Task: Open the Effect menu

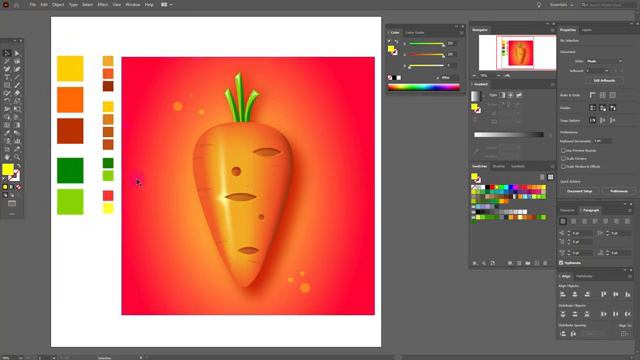Action: click(102, 5)
